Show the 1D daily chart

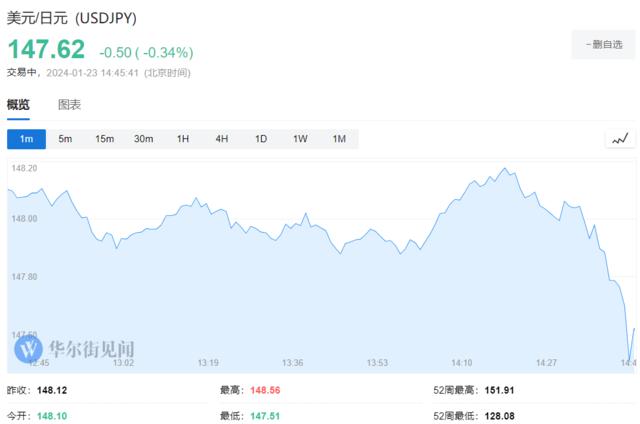tap(261, 139)
